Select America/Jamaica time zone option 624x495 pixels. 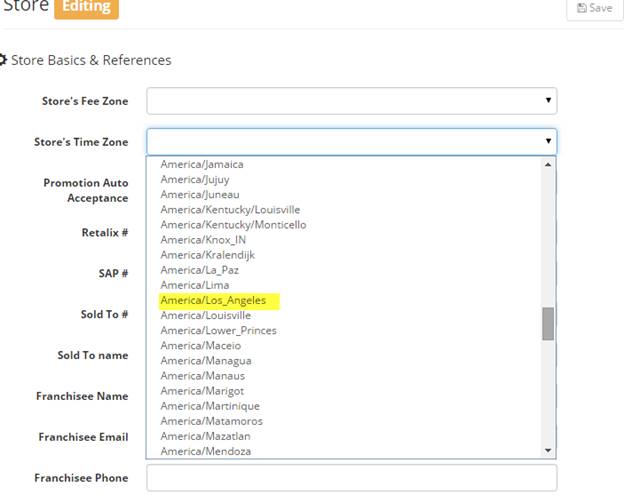(x=202, y=164)
